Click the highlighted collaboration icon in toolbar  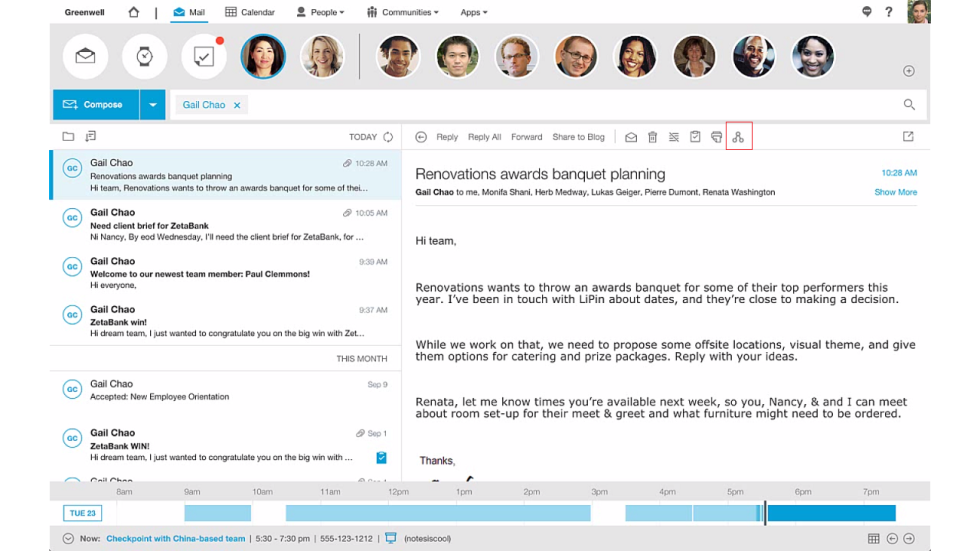[738, 137]
